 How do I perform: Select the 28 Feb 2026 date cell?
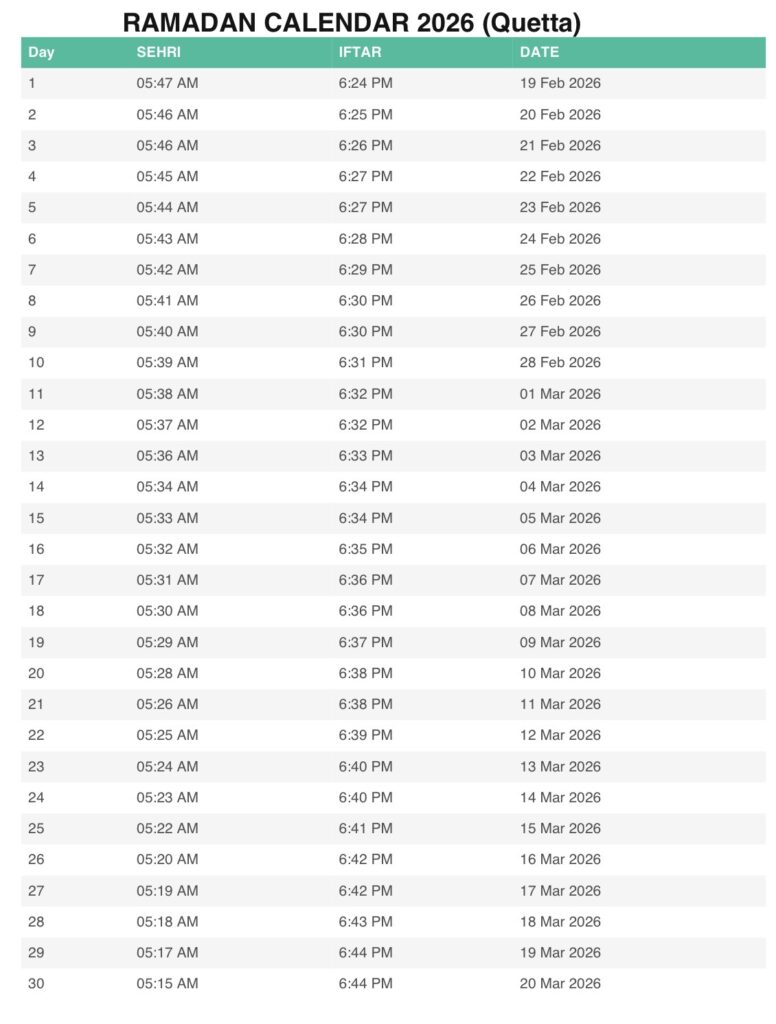(x=560, y=362)
